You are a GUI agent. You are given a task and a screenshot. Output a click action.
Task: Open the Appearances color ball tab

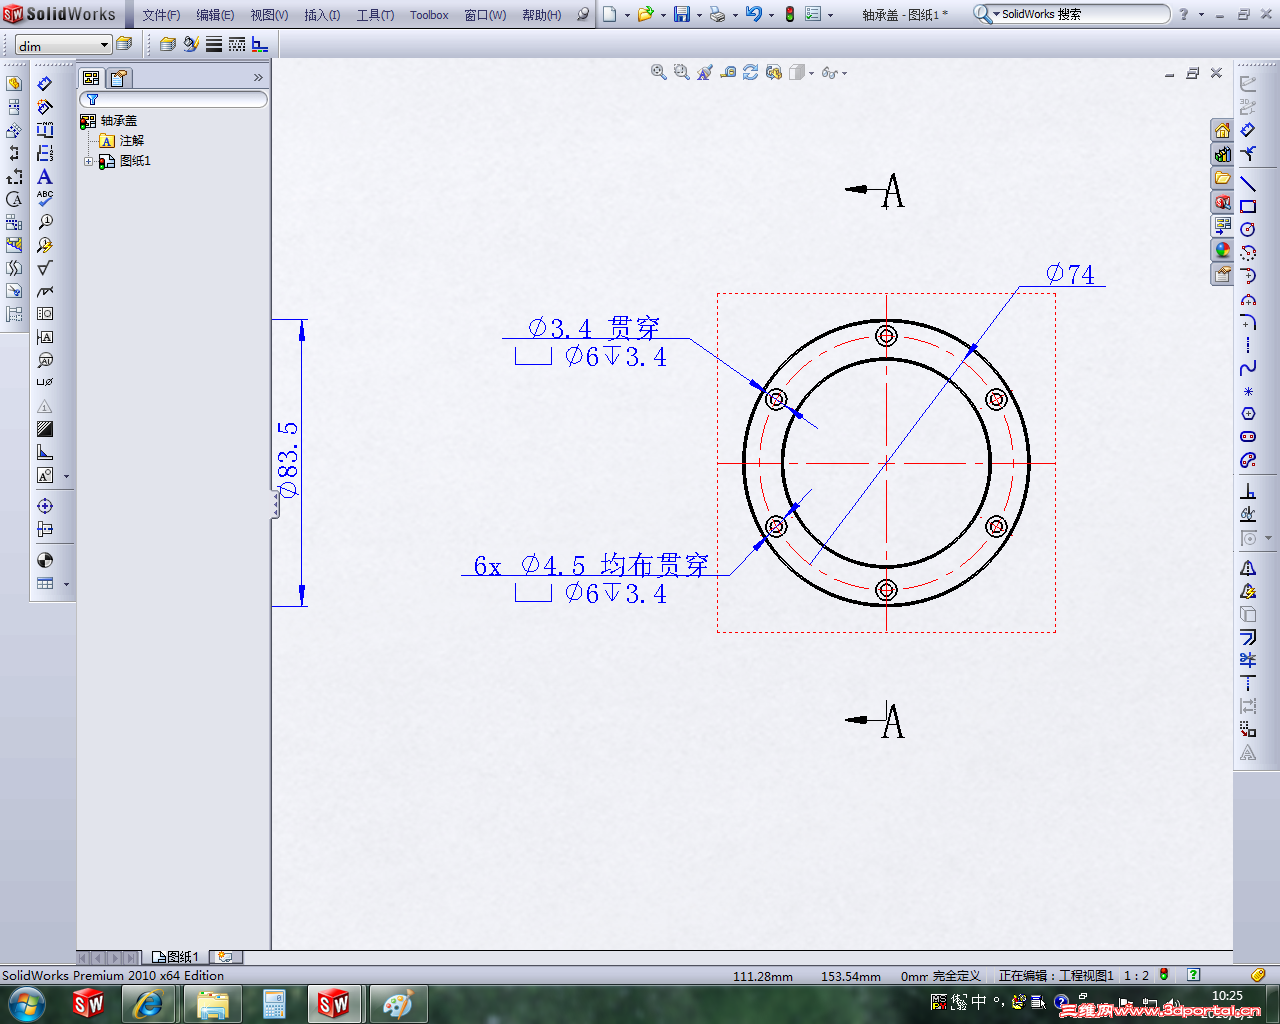1222,250
